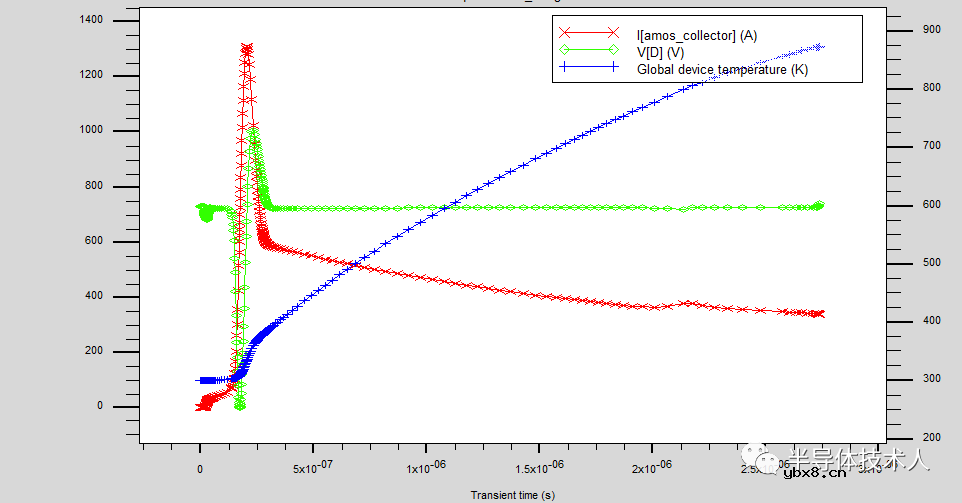Select the V[D] (V) legend entry text
This screenshot has width=962, height=503.
tap(660, 52)
